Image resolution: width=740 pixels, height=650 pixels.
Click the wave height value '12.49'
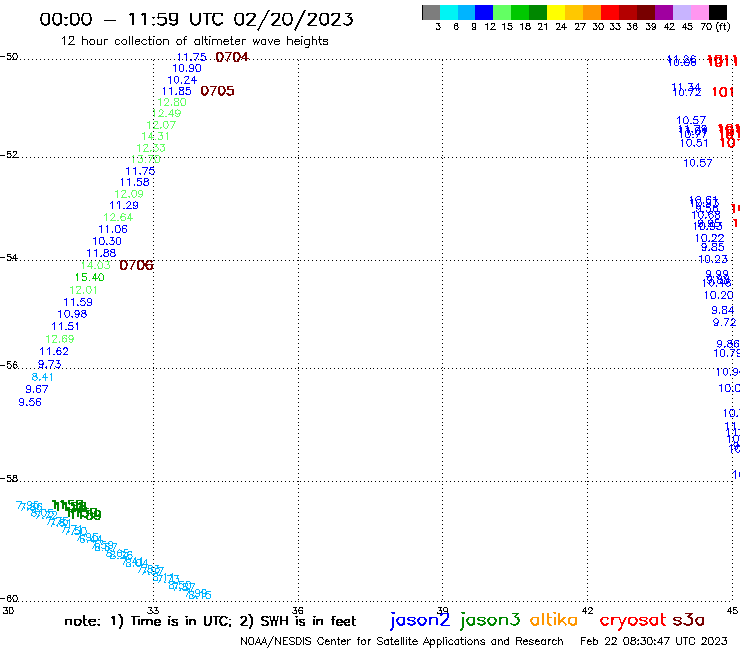pyautogui.click(x=167, y=113)
